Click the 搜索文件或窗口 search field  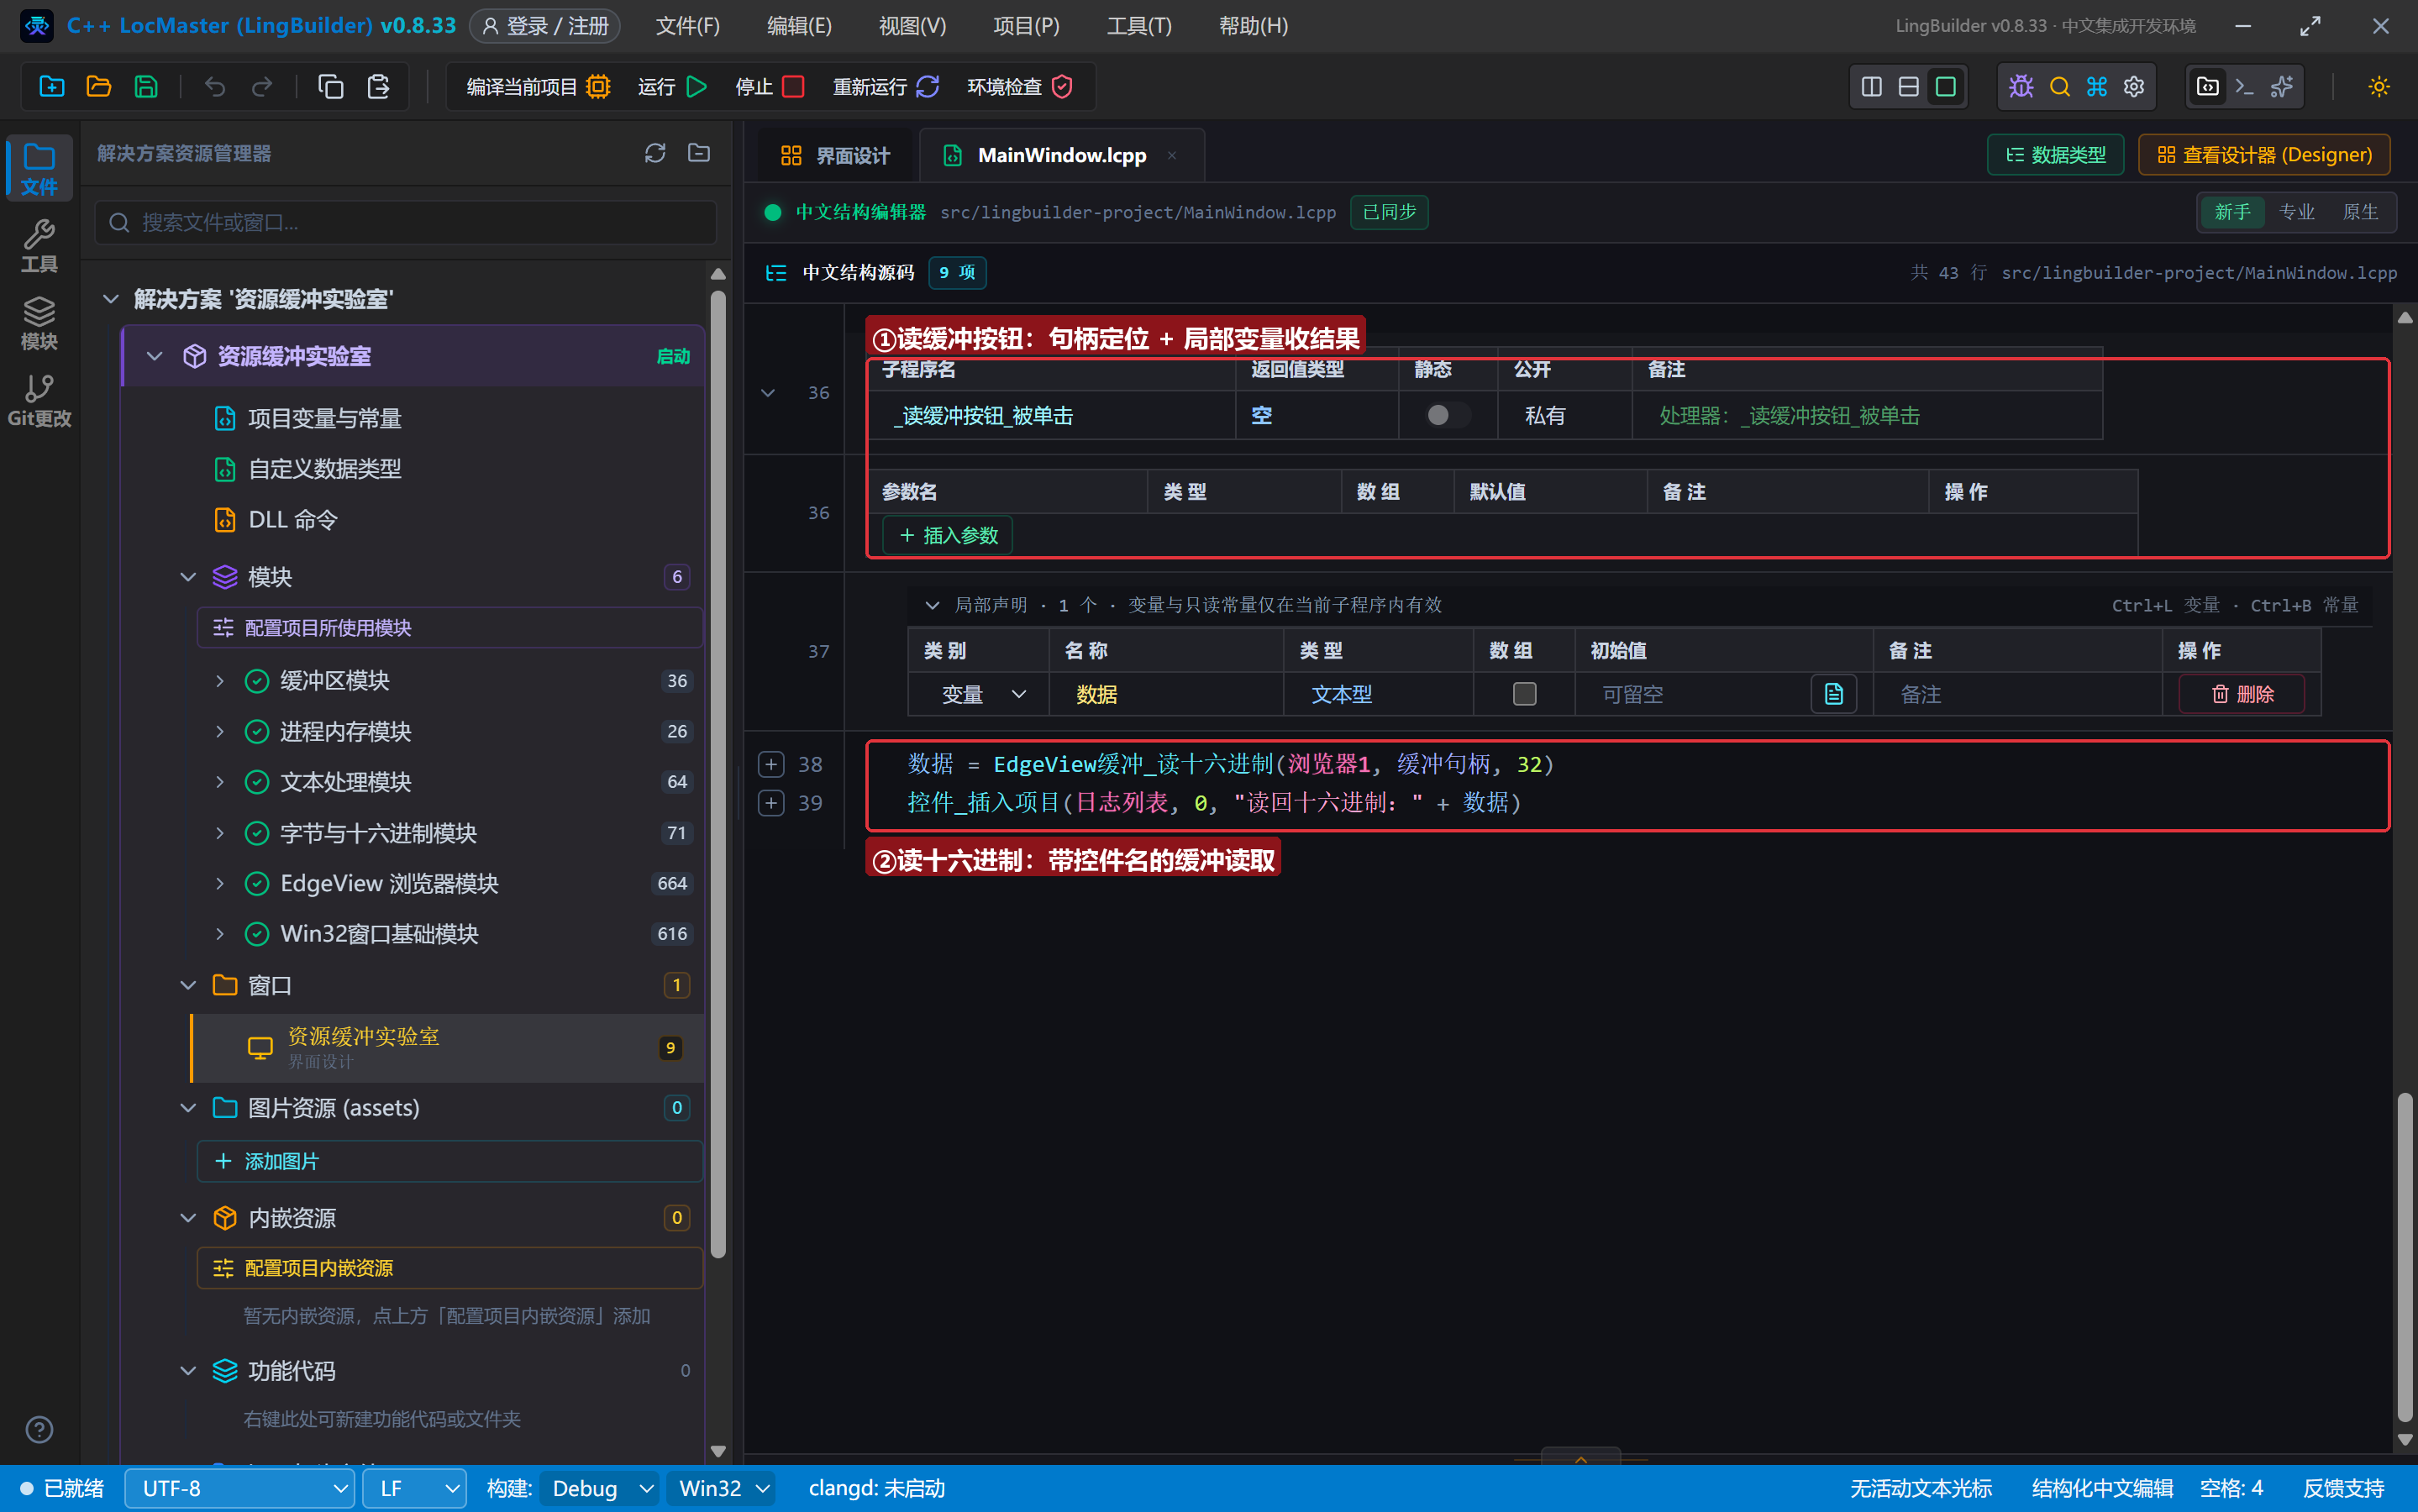(x=405, y=222)
